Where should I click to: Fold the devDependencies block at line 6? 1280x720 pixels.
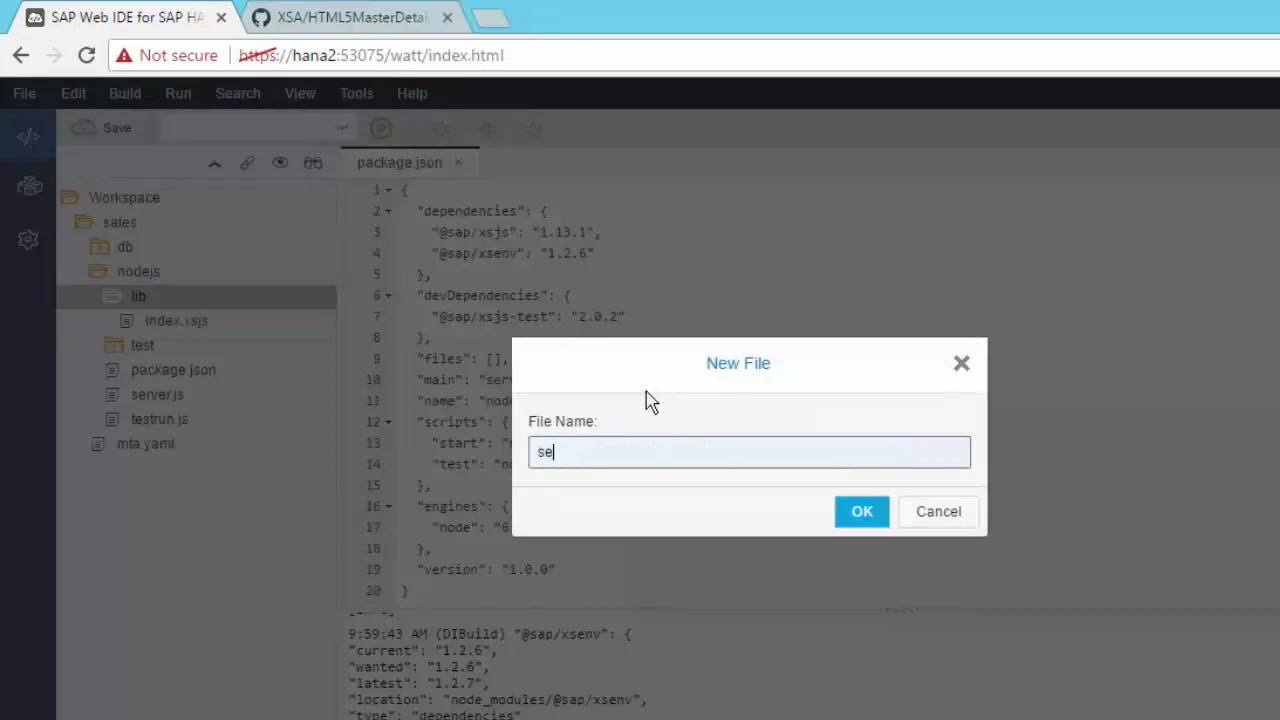pyautogui.click(x=389, y=295)
